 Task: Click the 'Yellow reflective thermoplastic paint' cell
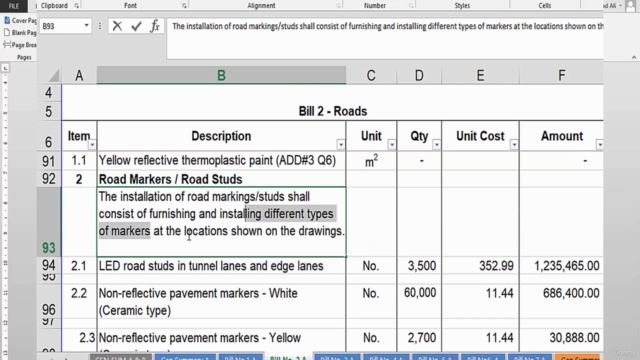point(221,160)
